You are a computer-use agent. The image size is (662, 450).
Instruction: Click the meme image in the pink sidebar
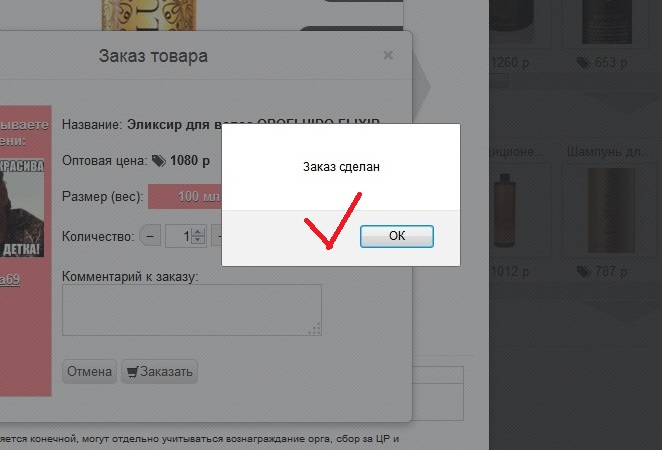pyautogui.click(x=21, y=208)
